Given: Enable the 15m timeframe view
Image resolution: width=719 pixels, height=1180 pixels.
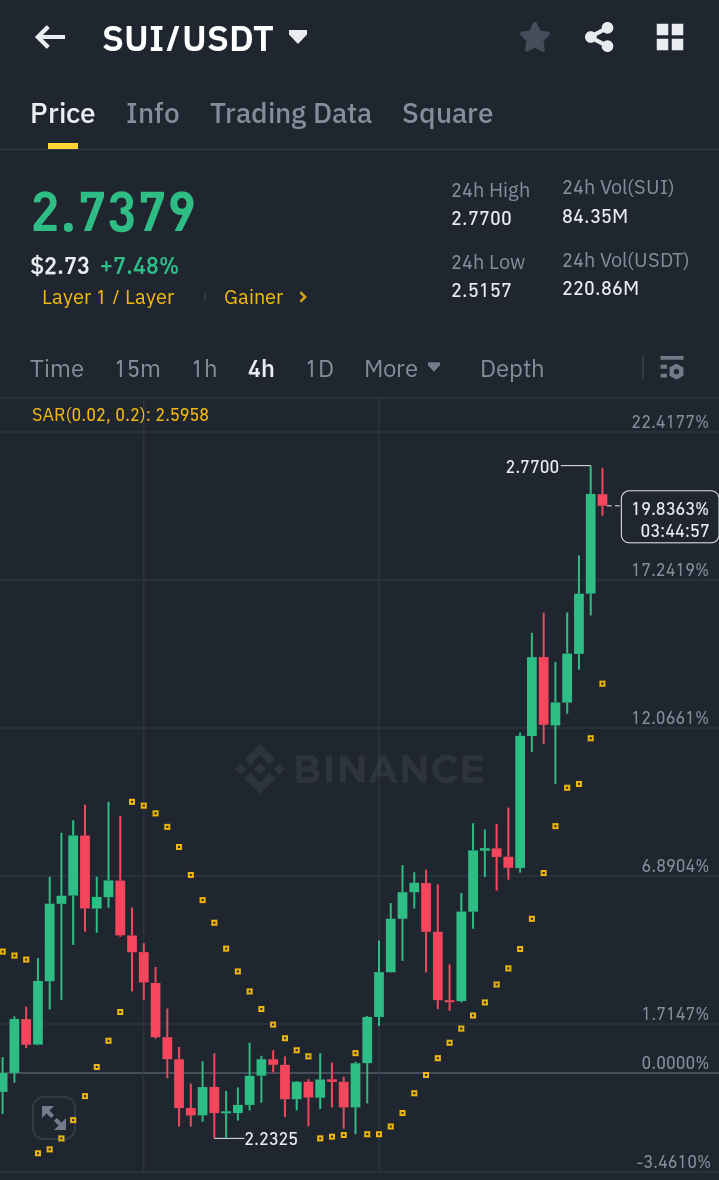Looking at the screenshot, I should click(x=137, y=368).
